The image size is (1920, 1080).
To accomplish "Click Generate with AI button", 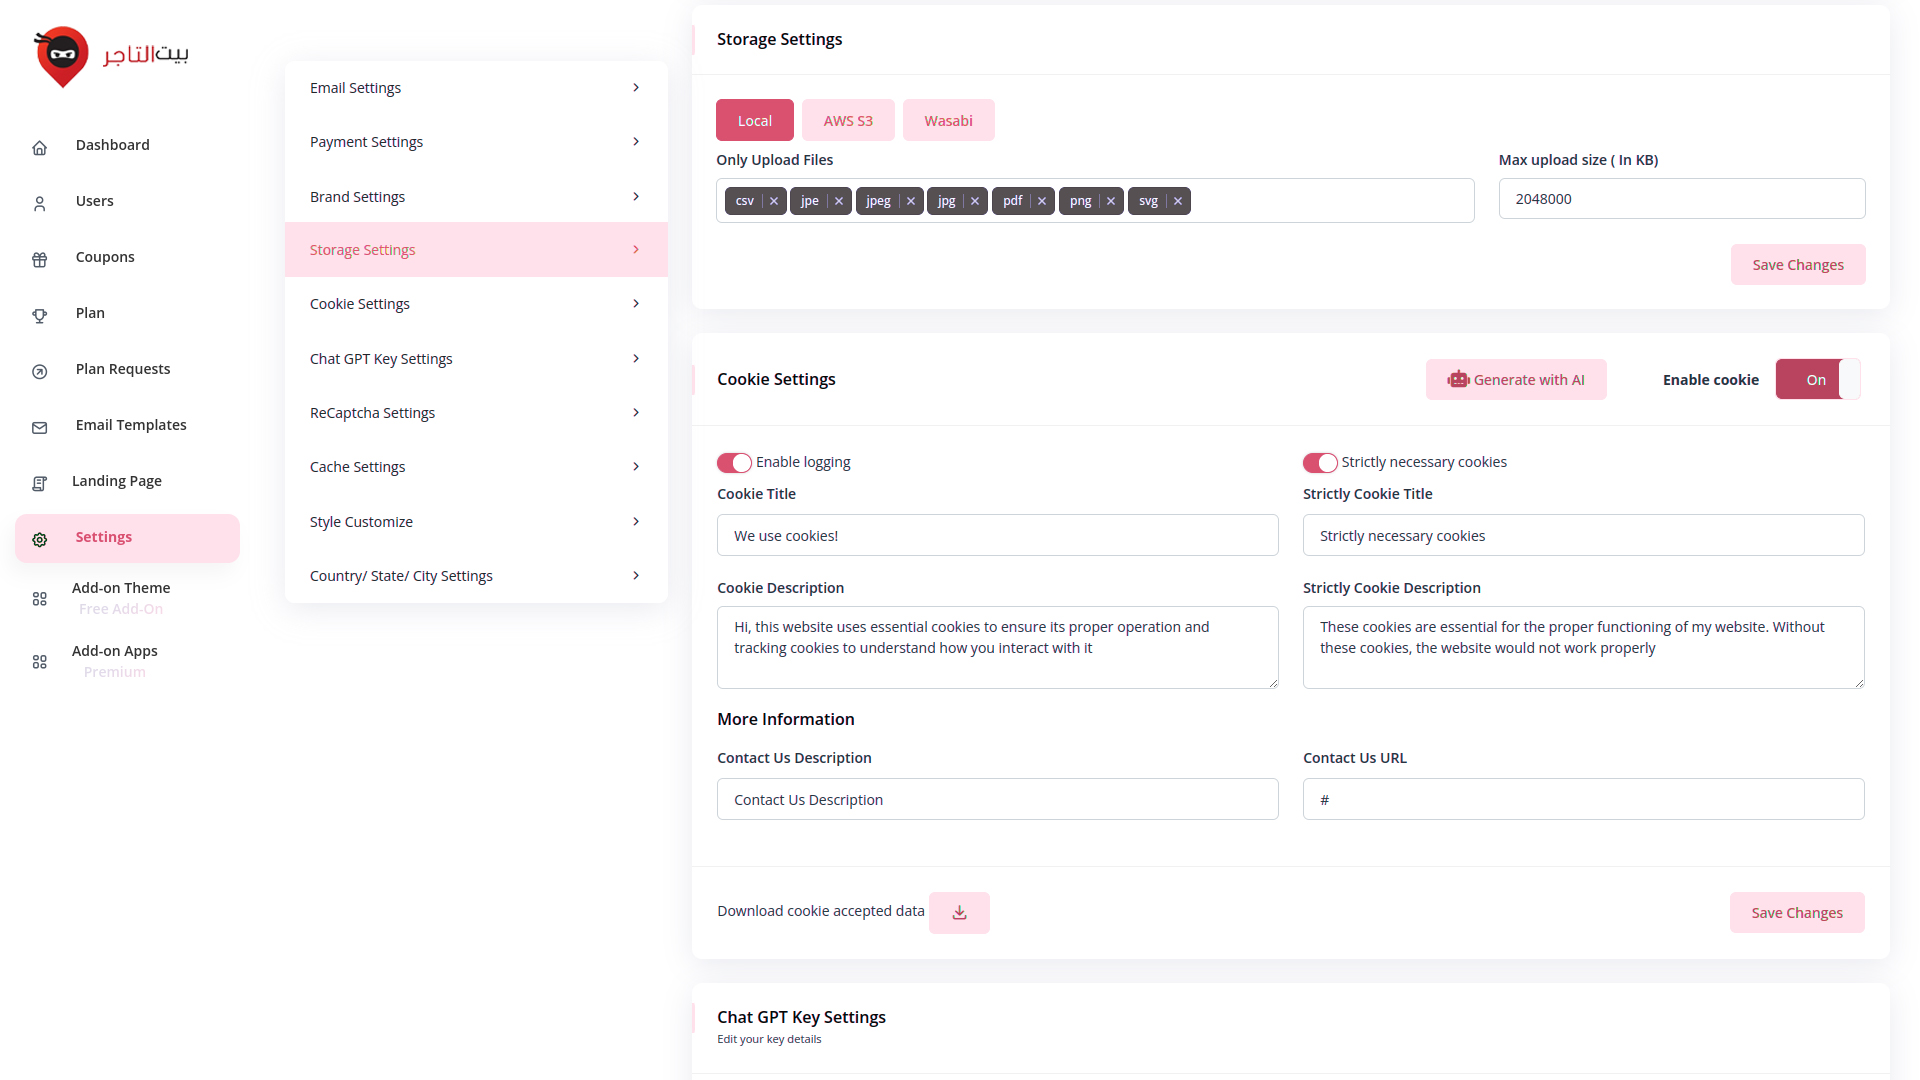I will (x=1516, y=380).
